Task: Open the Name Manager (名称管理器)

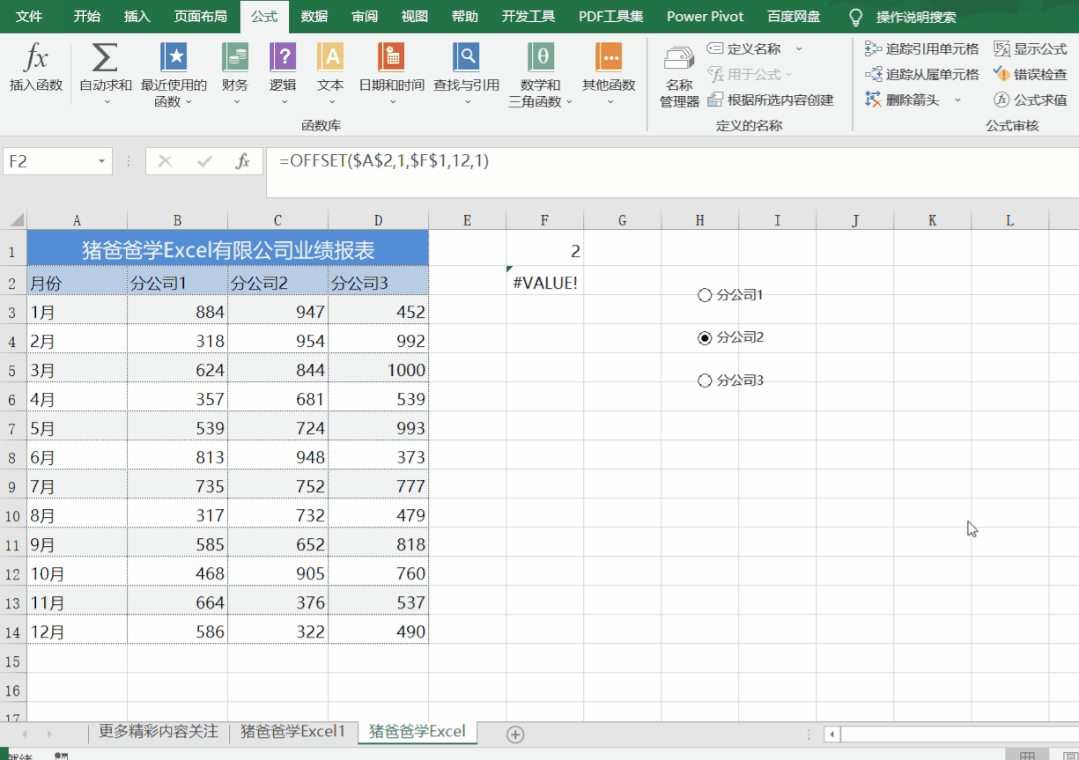Action: 679,76
